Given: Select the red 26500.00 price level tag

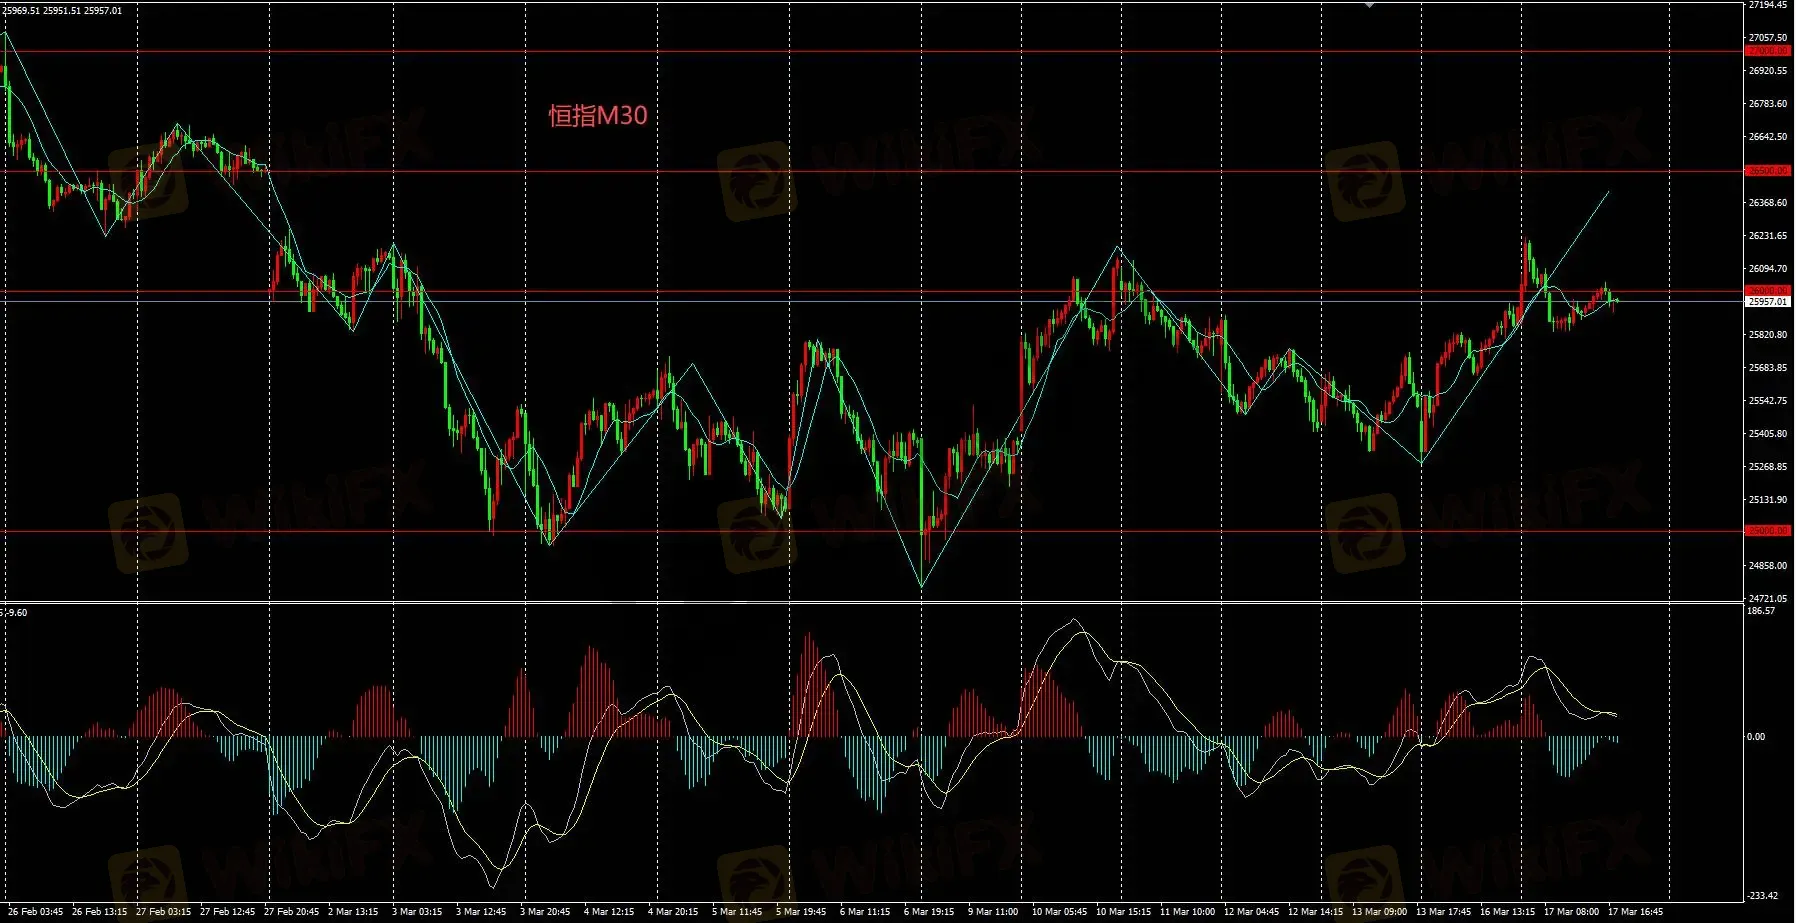Looking at the screenshot, I should coord(1767,171).
